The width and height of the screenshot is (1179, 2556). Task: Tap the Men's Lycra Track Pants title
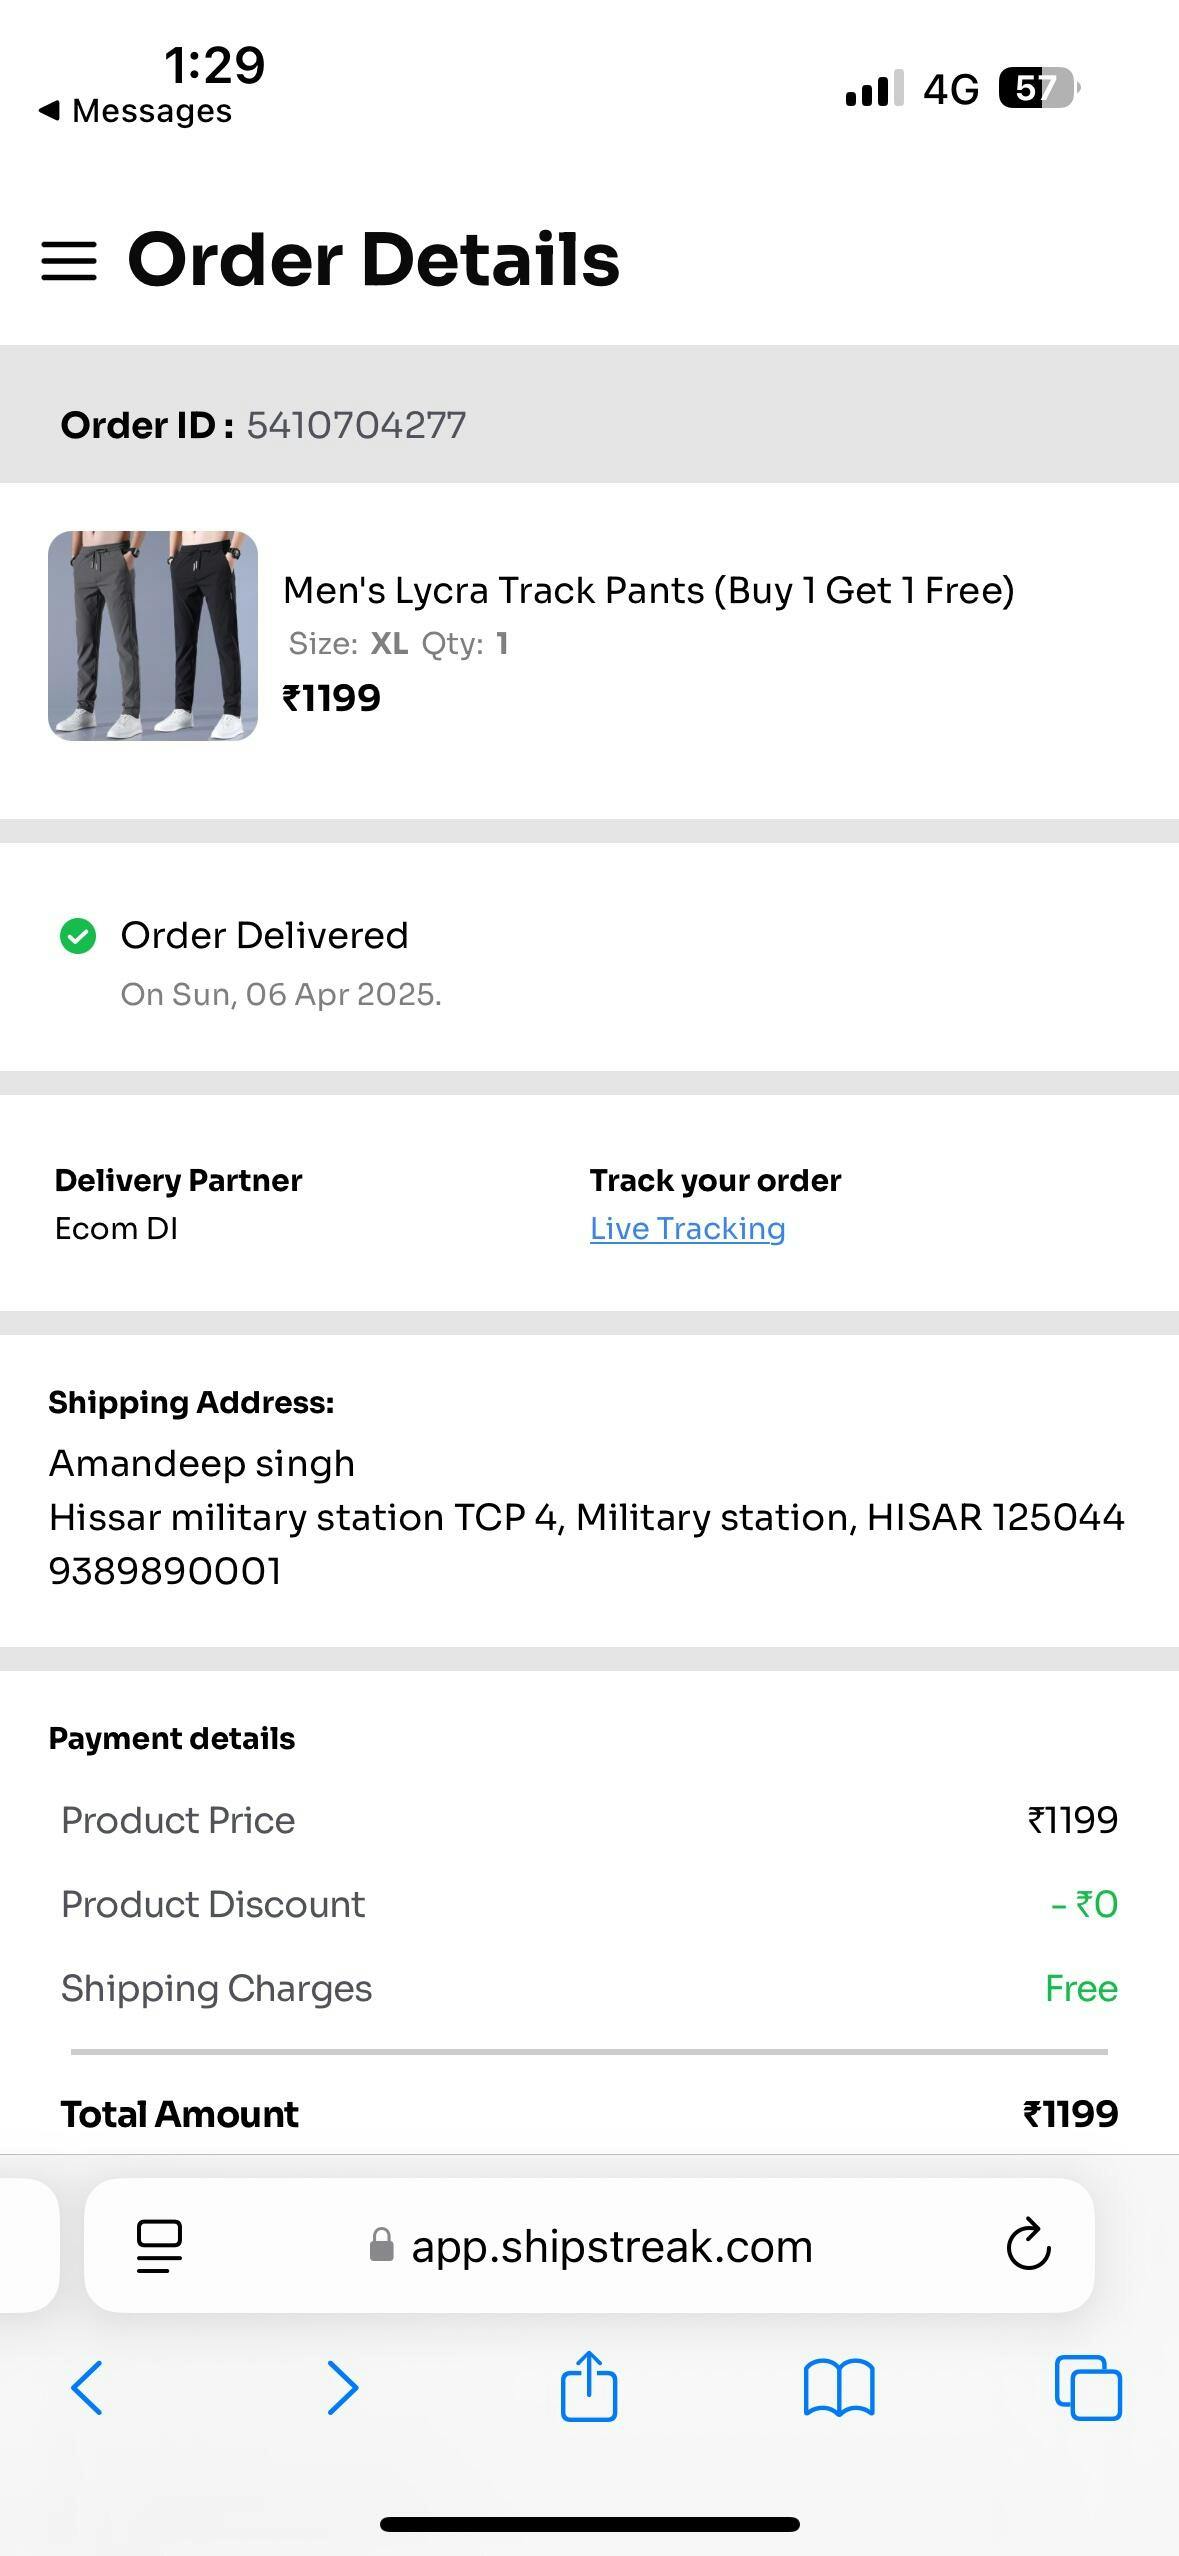point(648,591)
